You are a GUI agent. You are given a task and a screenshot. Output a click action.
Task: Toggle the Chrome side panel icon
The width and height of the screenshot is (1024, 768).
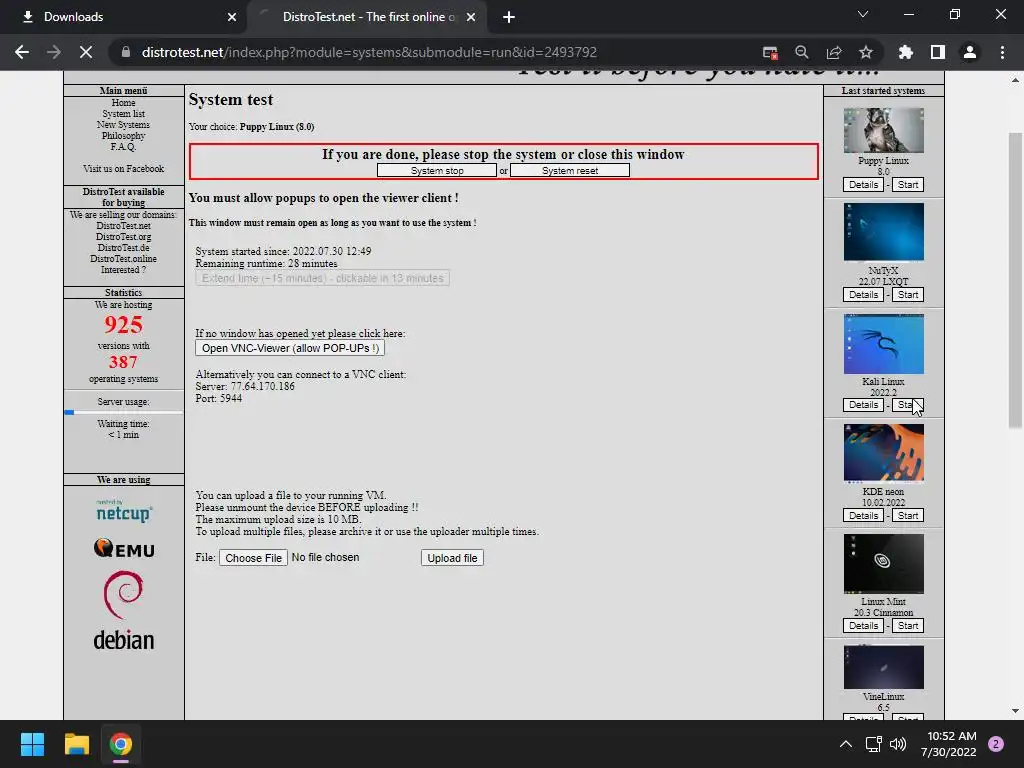pyautogui.click(x=938, y=52)
